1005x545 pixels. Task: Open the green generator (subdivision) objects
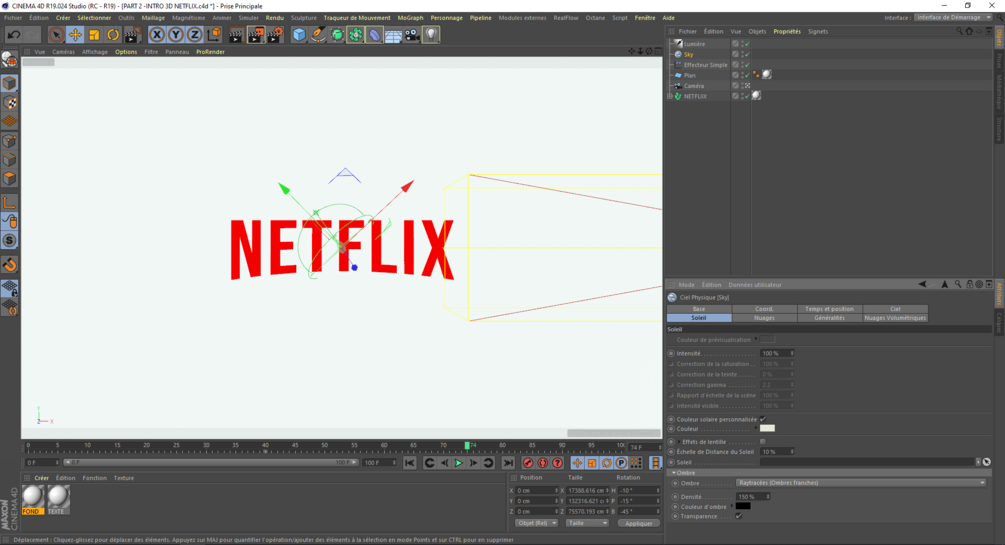click(336, 35)
